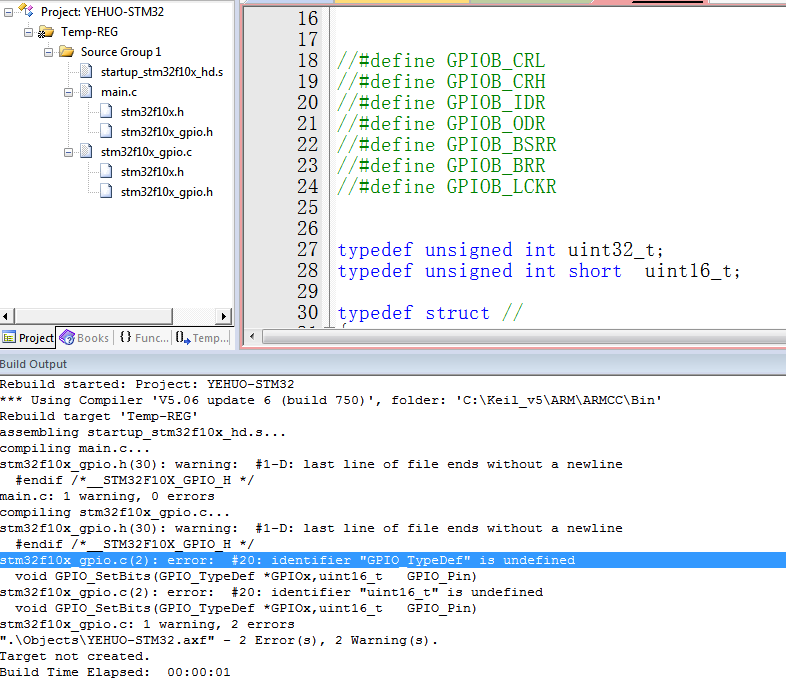Collapse the Project: YEHUO-STM32 tree node

pyautogui.click(x=9, y=12)
